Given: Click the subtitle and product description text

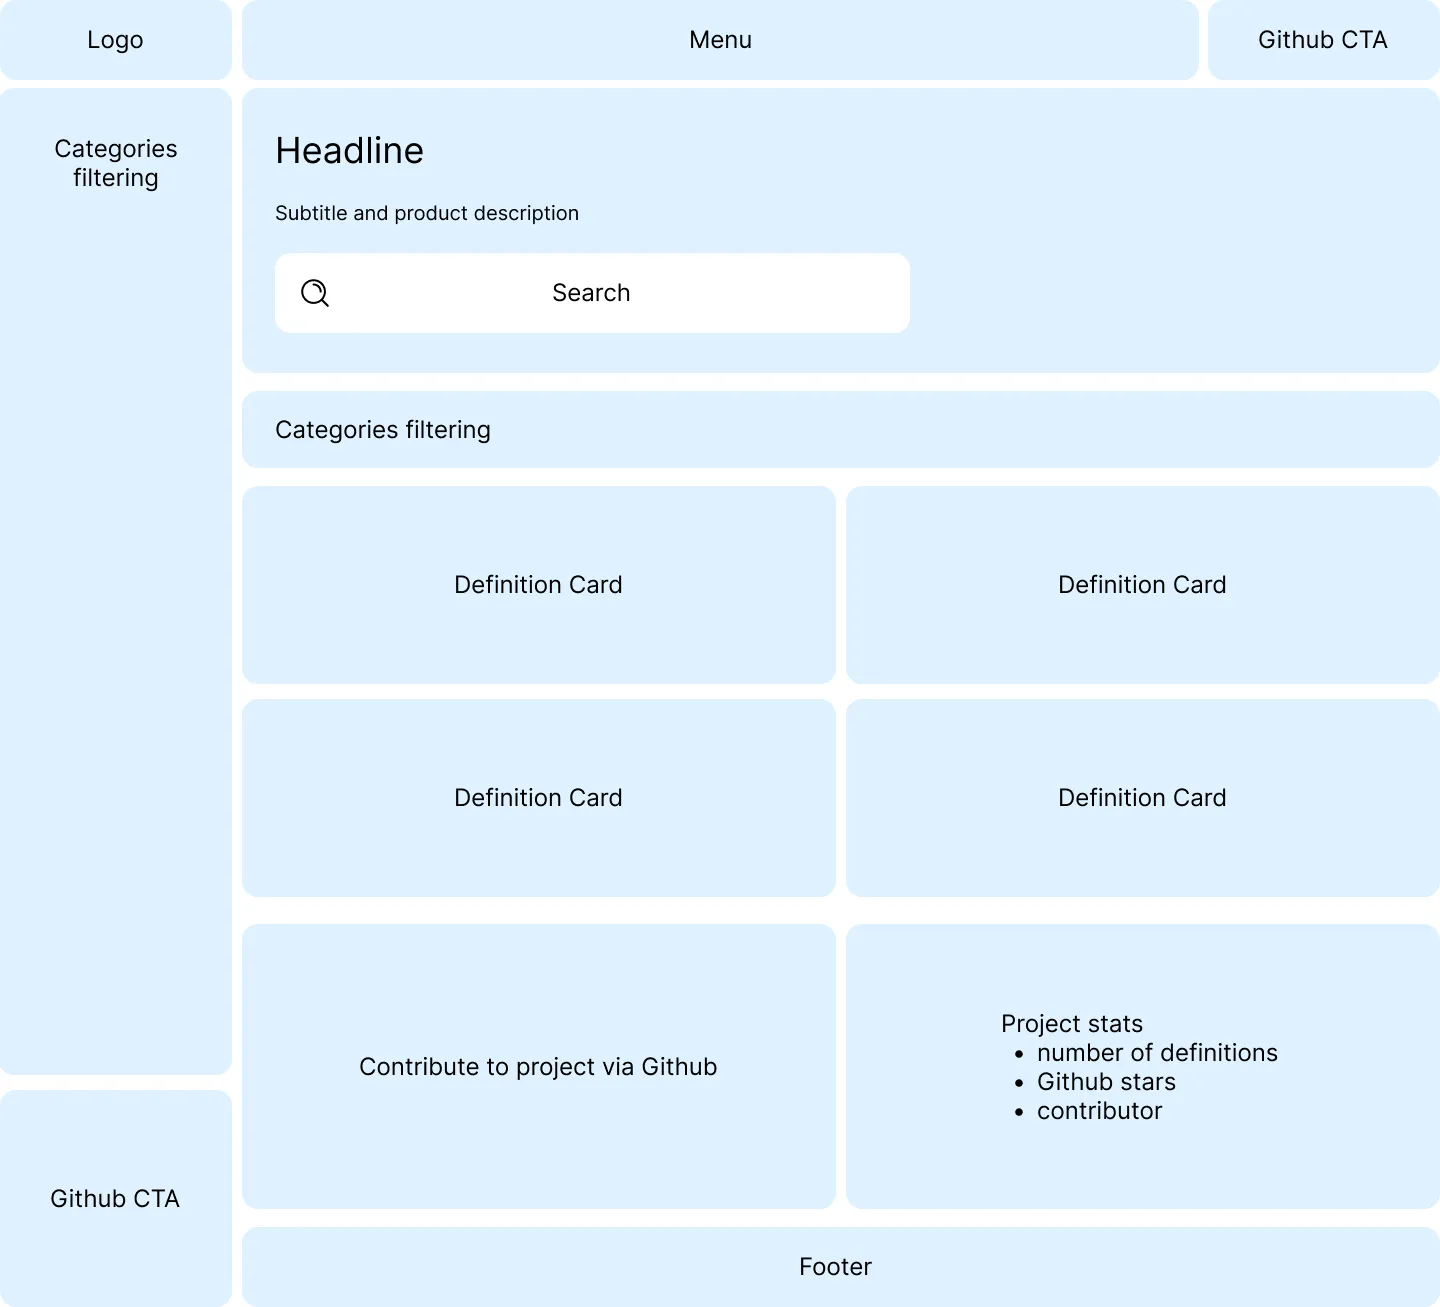Looking at the screenshot, I should click(427, 213).
